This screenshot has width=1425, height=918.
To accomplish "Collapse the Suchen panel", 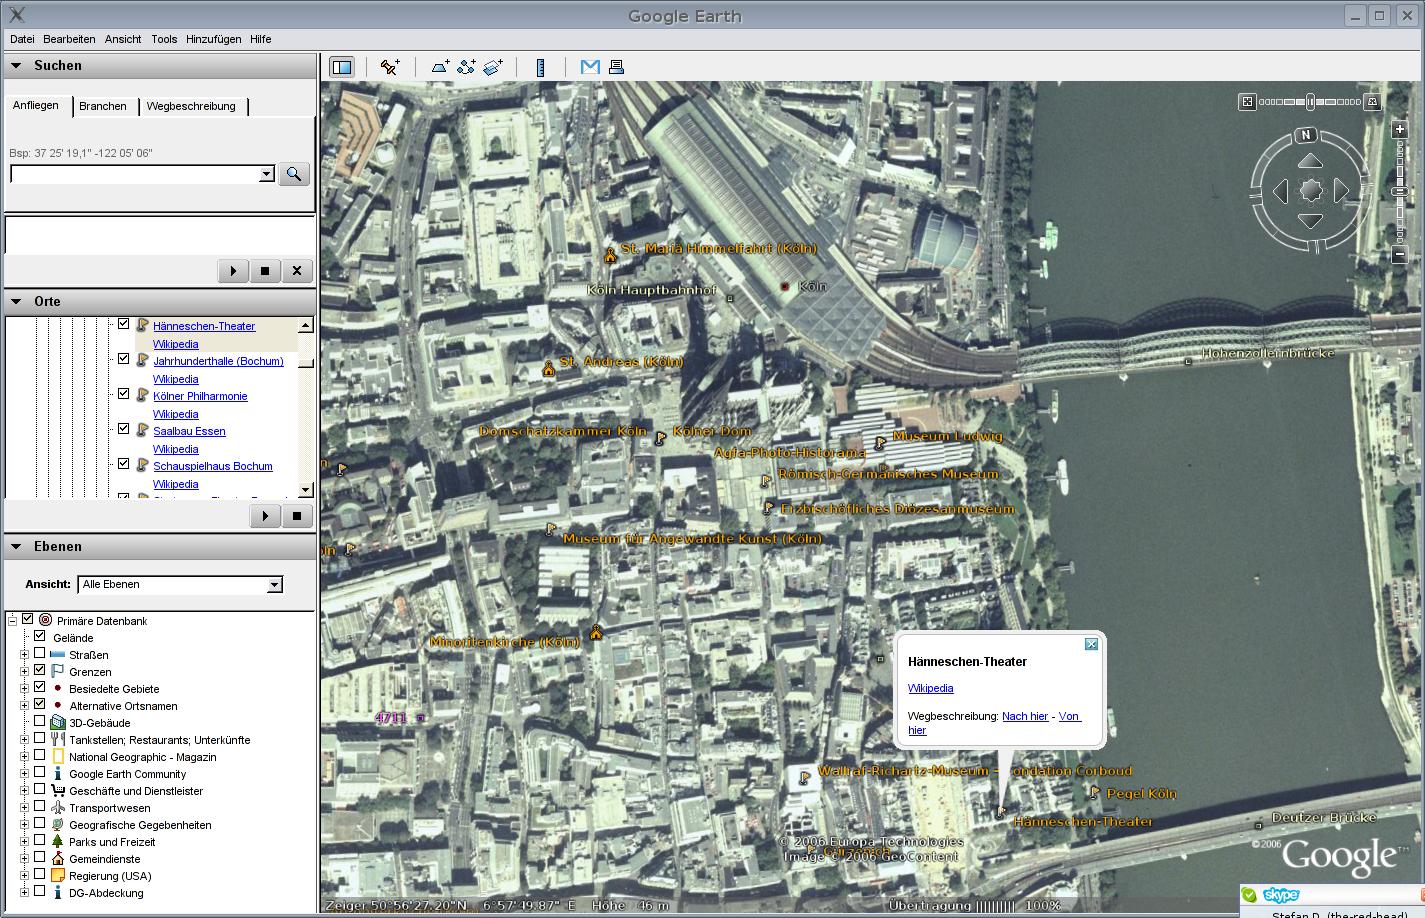I will (x=16, y=66).
